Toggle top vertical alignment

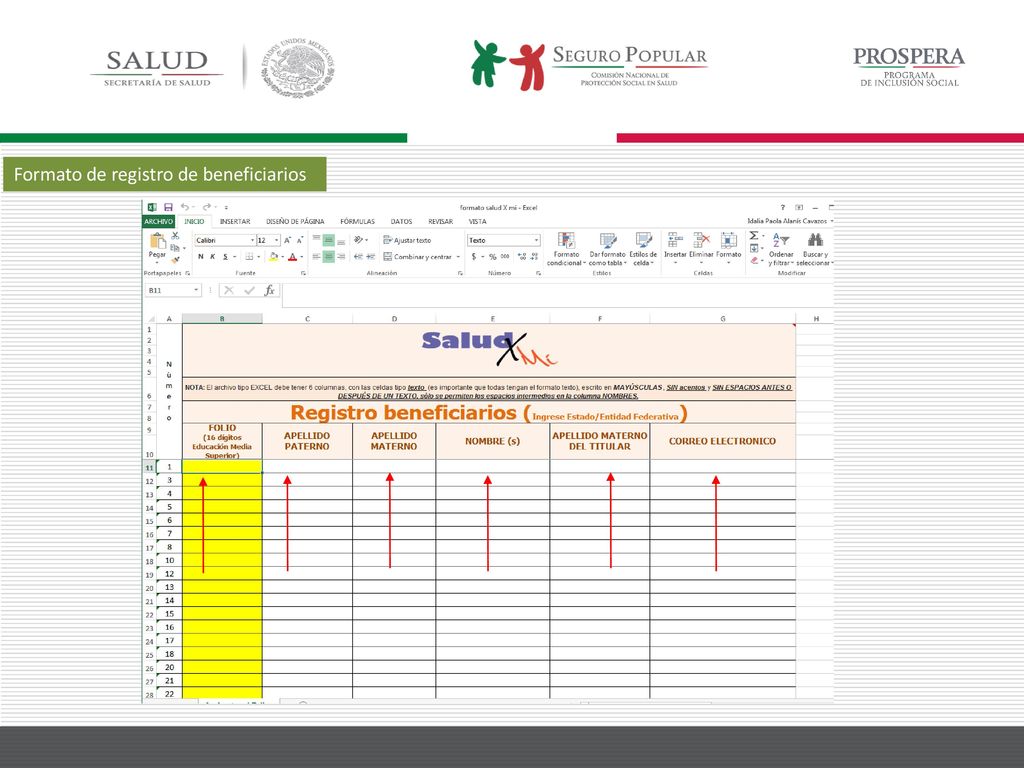point(317,240)
